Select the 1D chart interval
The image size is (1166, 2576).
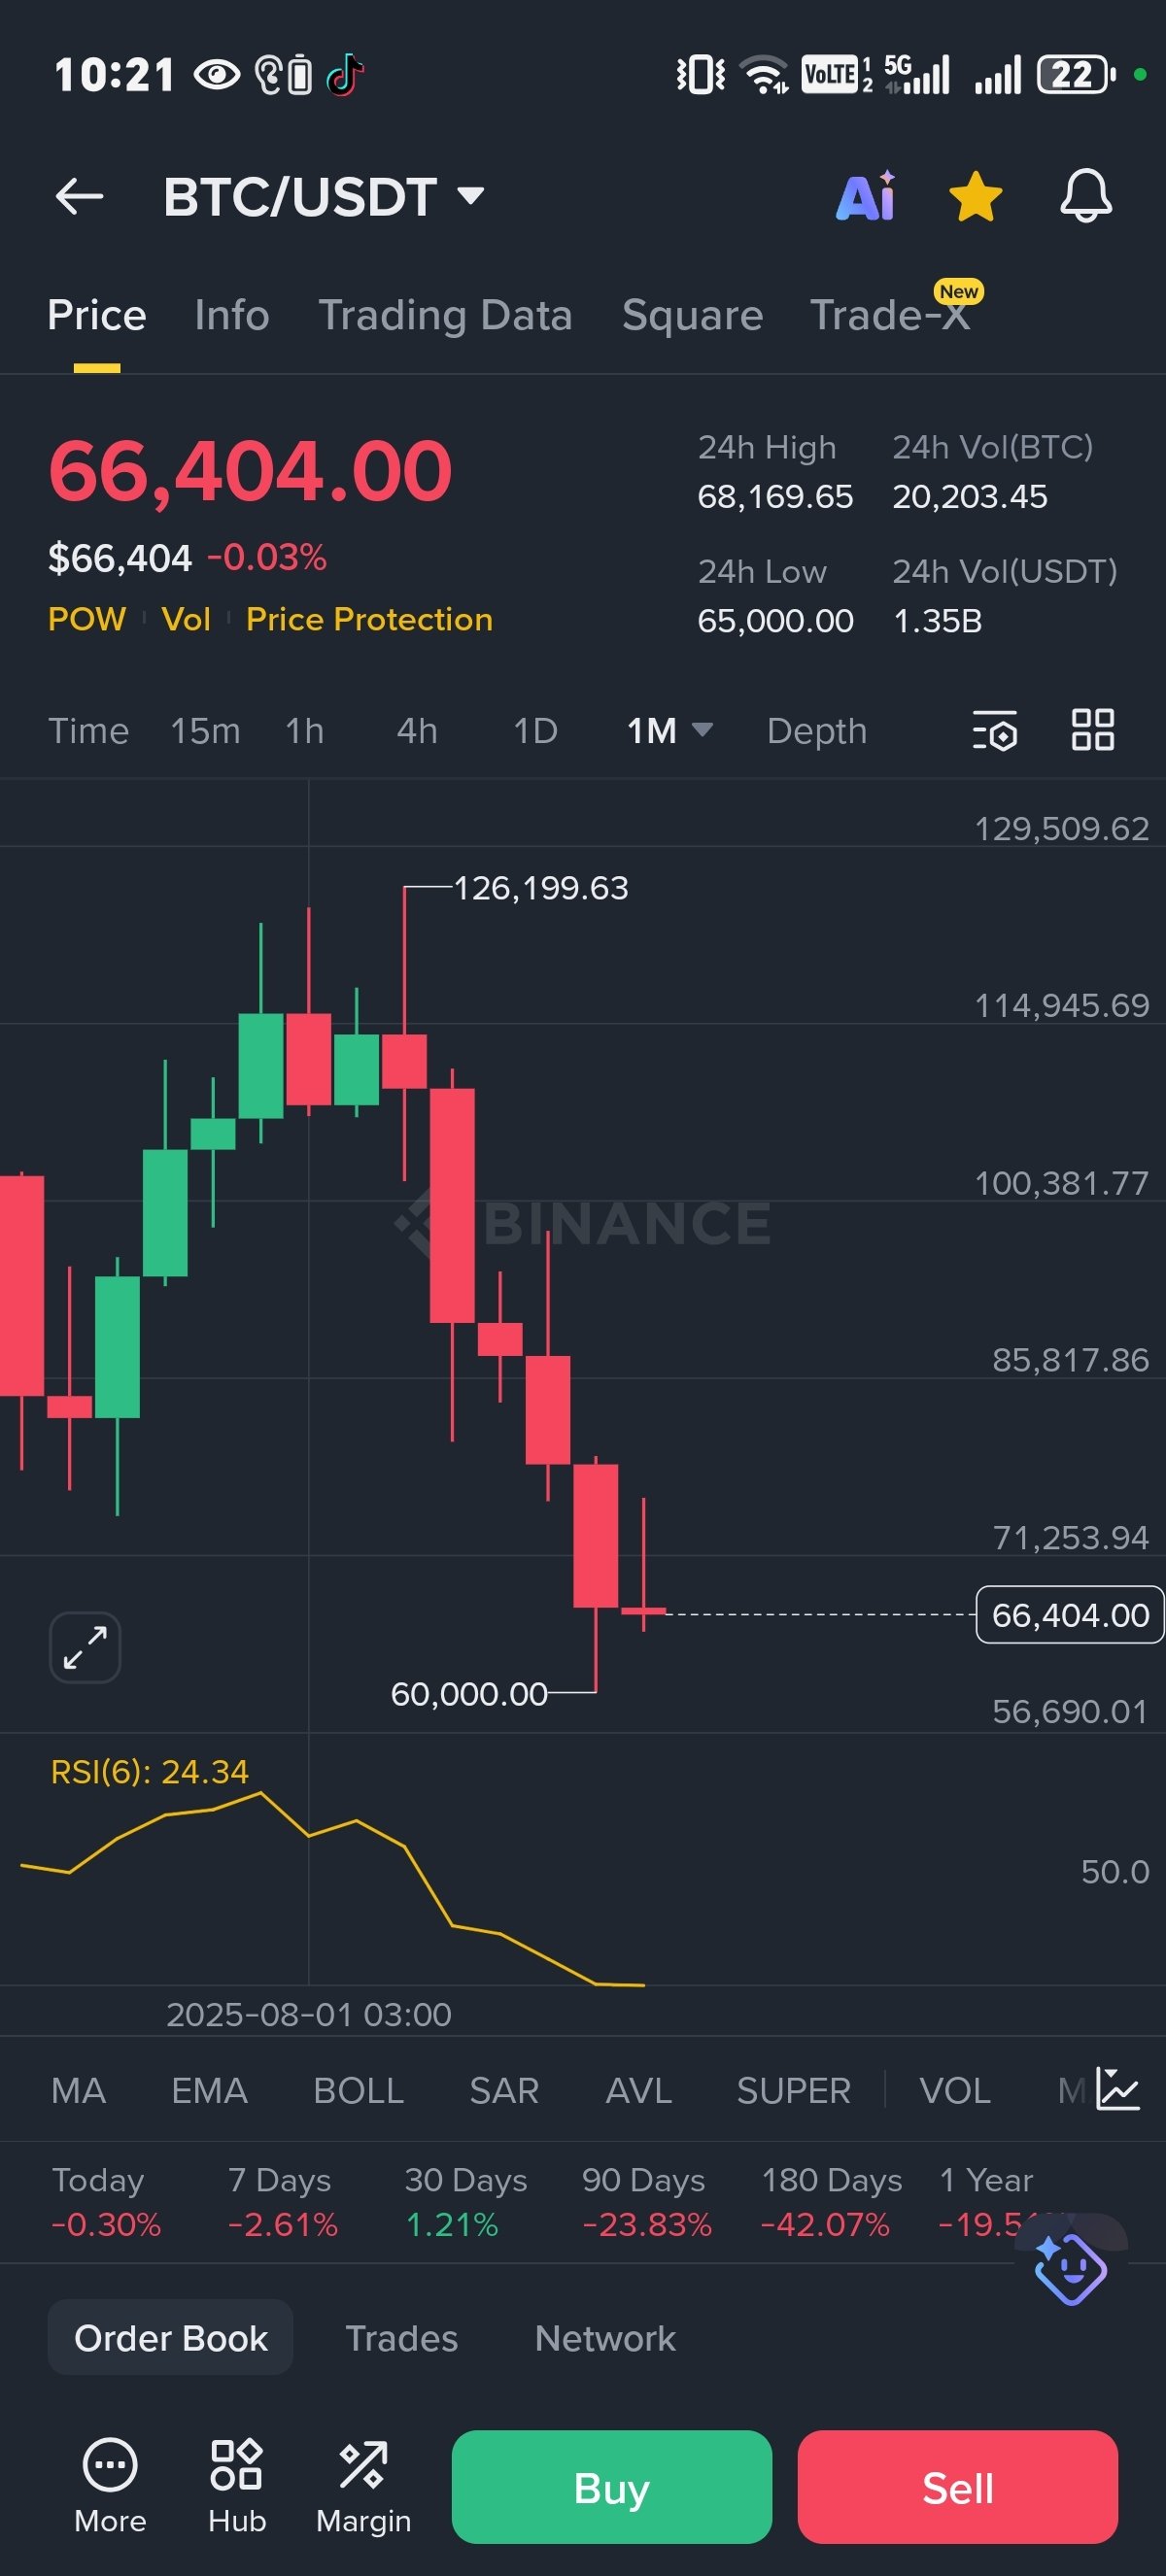(535, 731)
